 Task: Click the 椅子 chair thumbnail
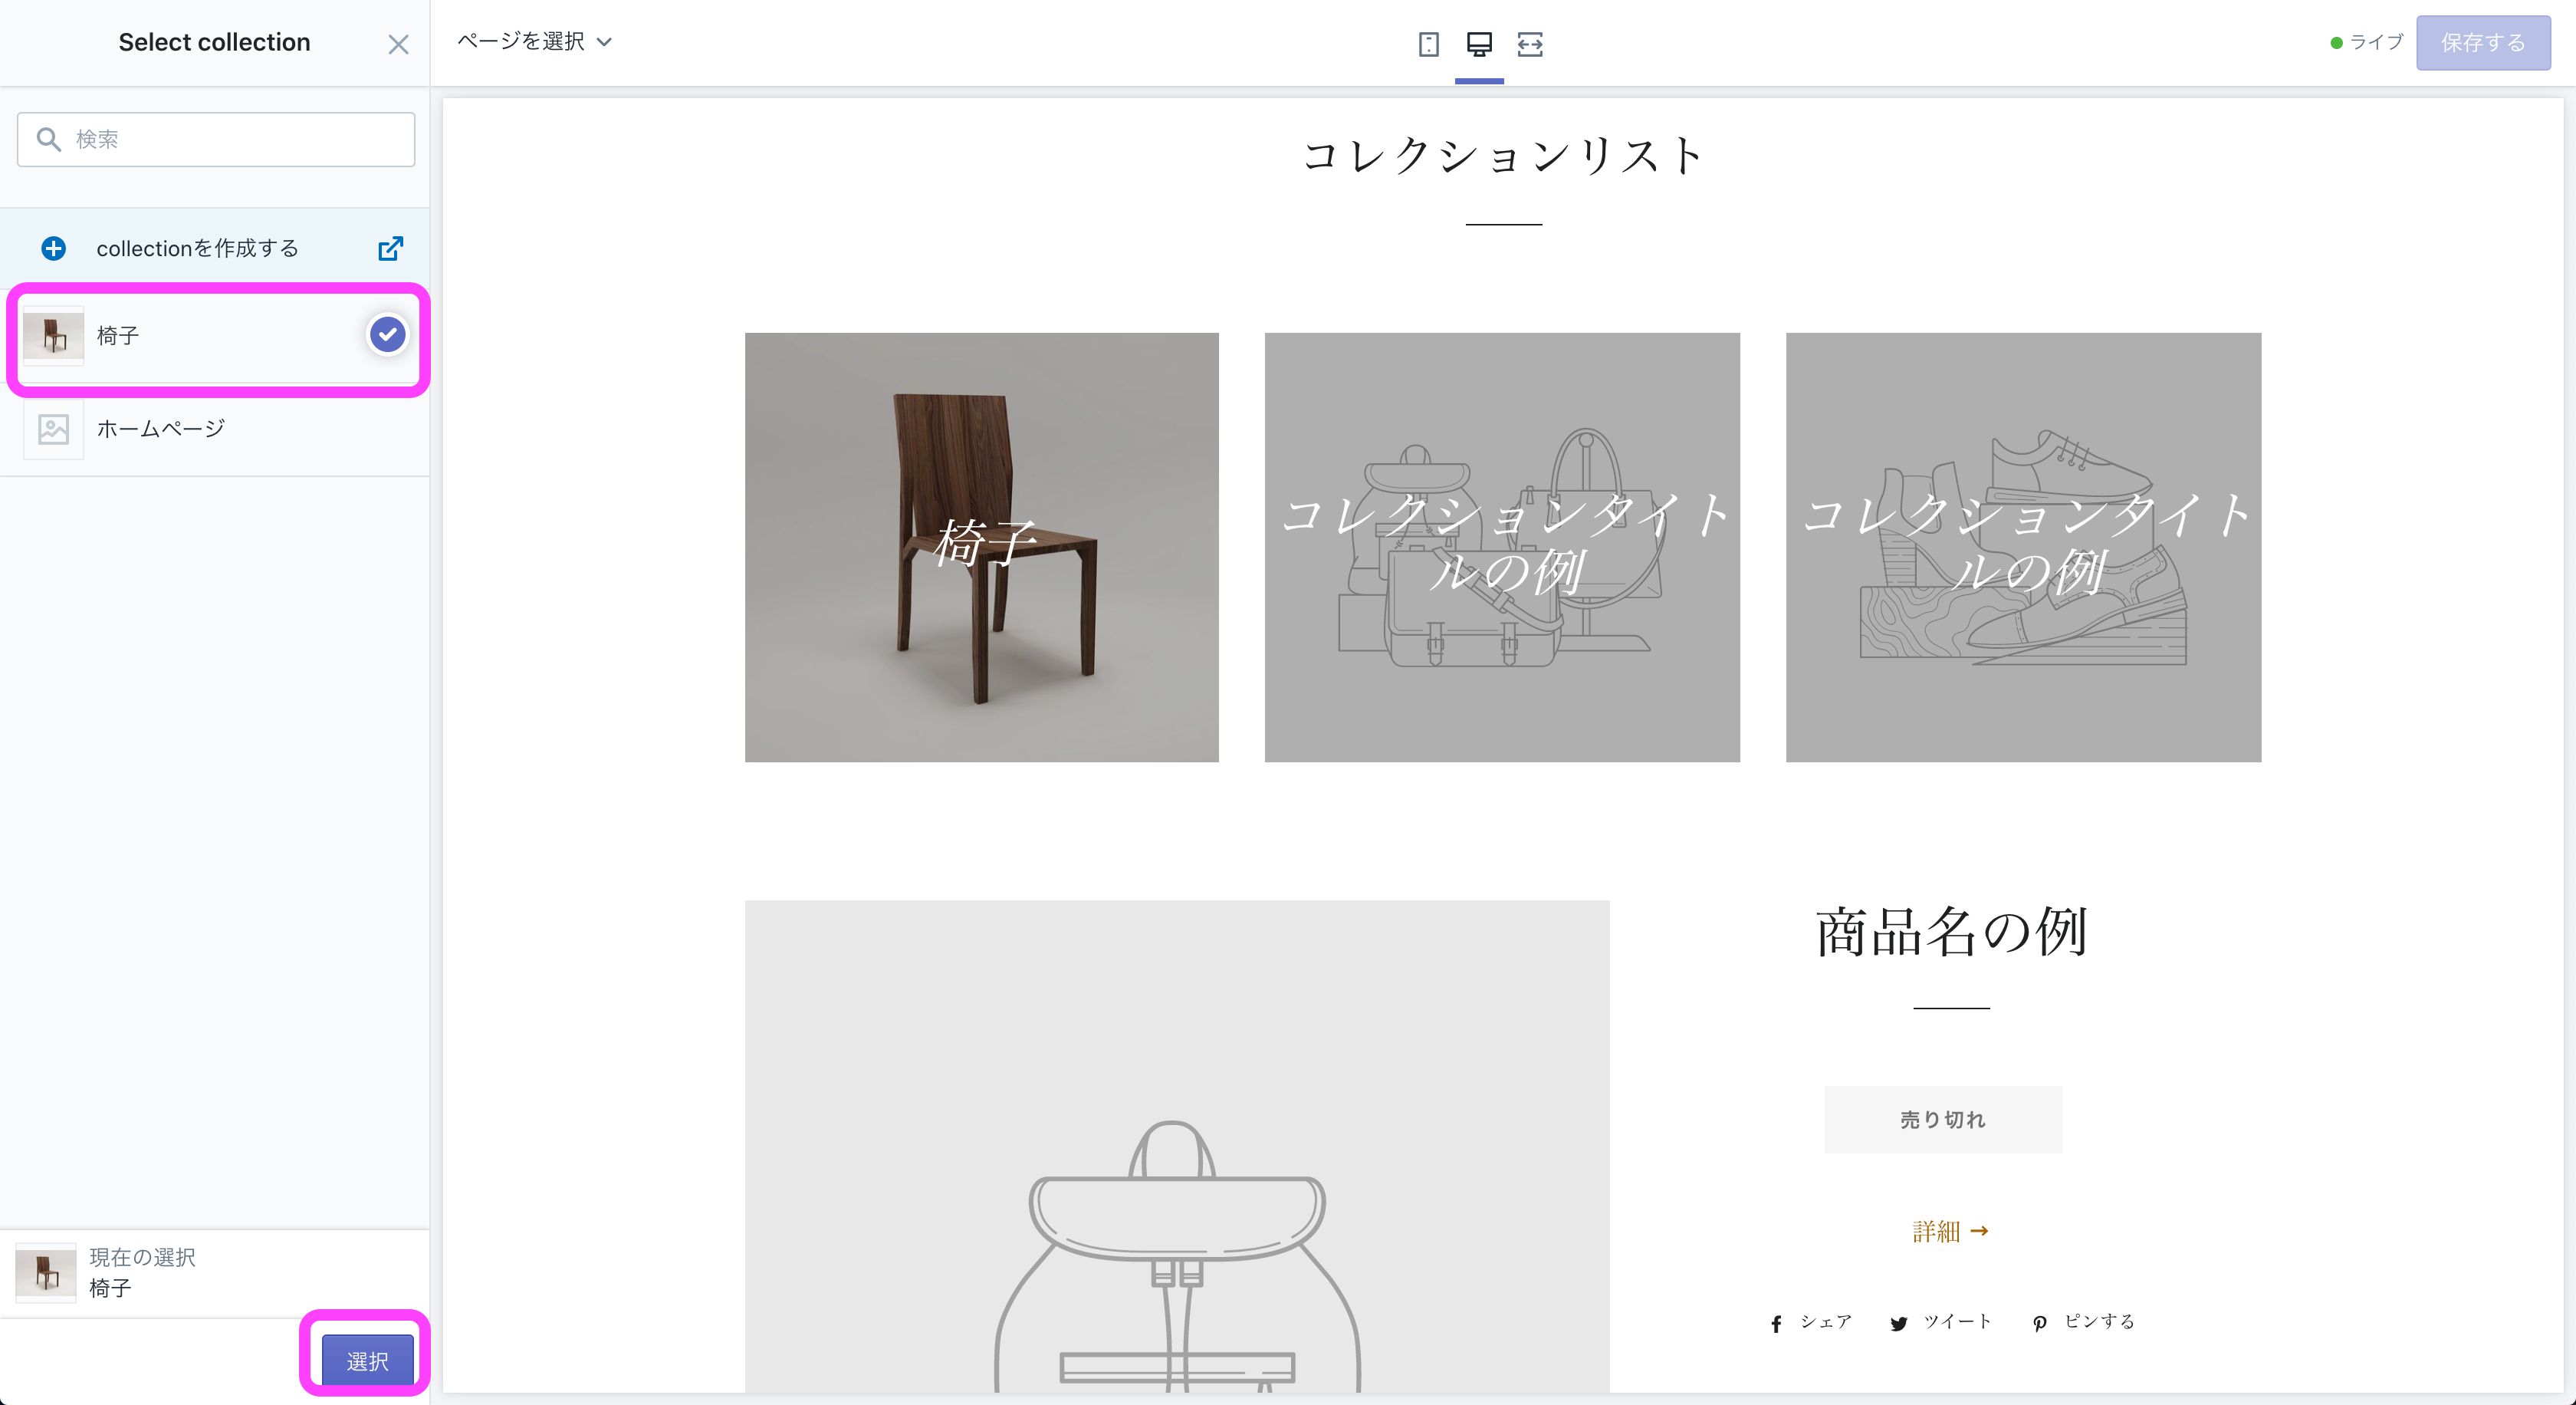point(53,336)
